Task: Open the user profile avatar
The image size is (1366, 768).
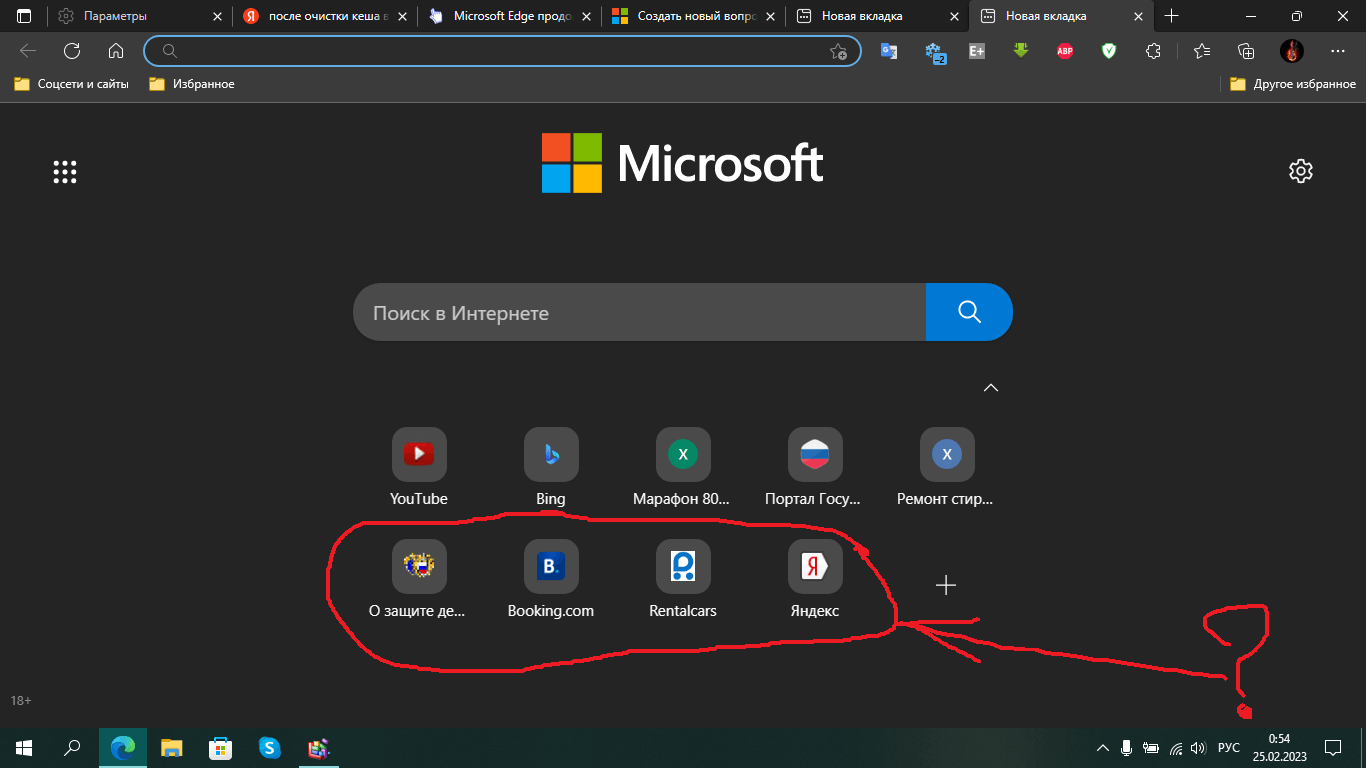Action: click(1292, 51)
